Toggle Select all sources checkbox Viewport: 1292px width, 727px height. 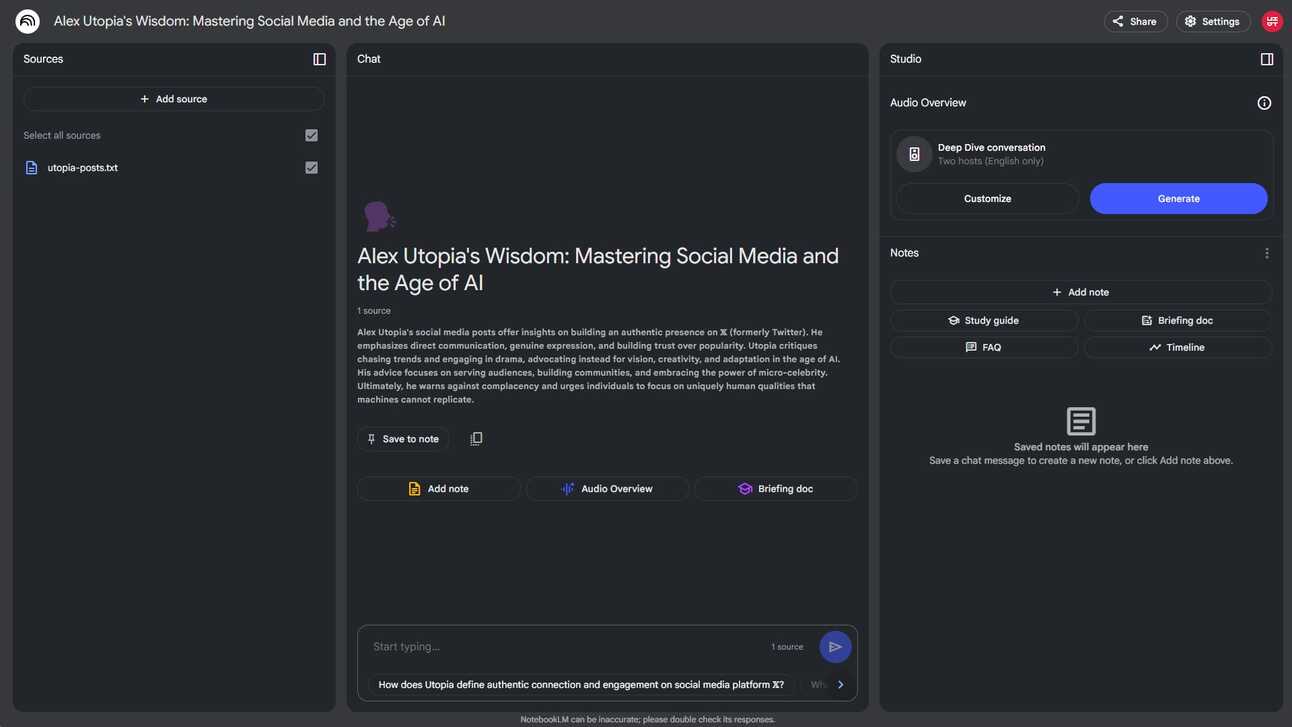(x=311, y=135)
